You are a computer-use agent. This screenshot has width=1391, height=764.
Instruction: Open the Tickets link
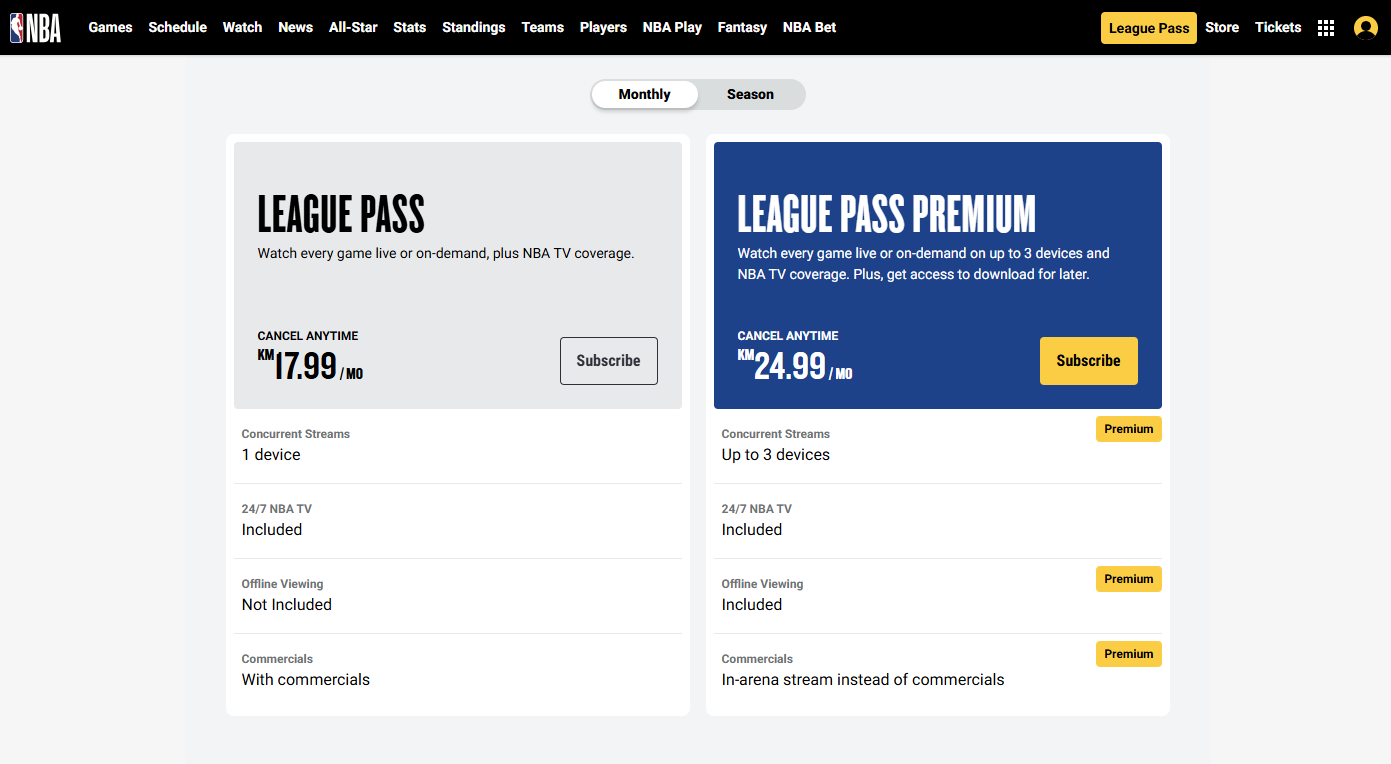tap(1278, 27)
